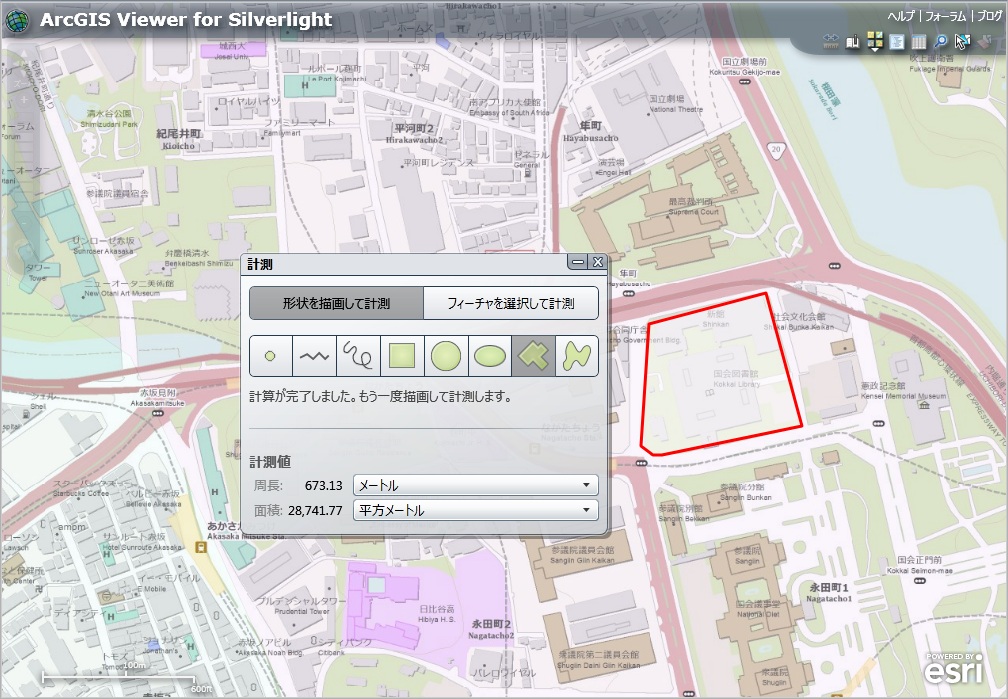Select the circle draw tool
Image resolution: width=1008 pixels, height=699 pixels.
tap(446, 356)
